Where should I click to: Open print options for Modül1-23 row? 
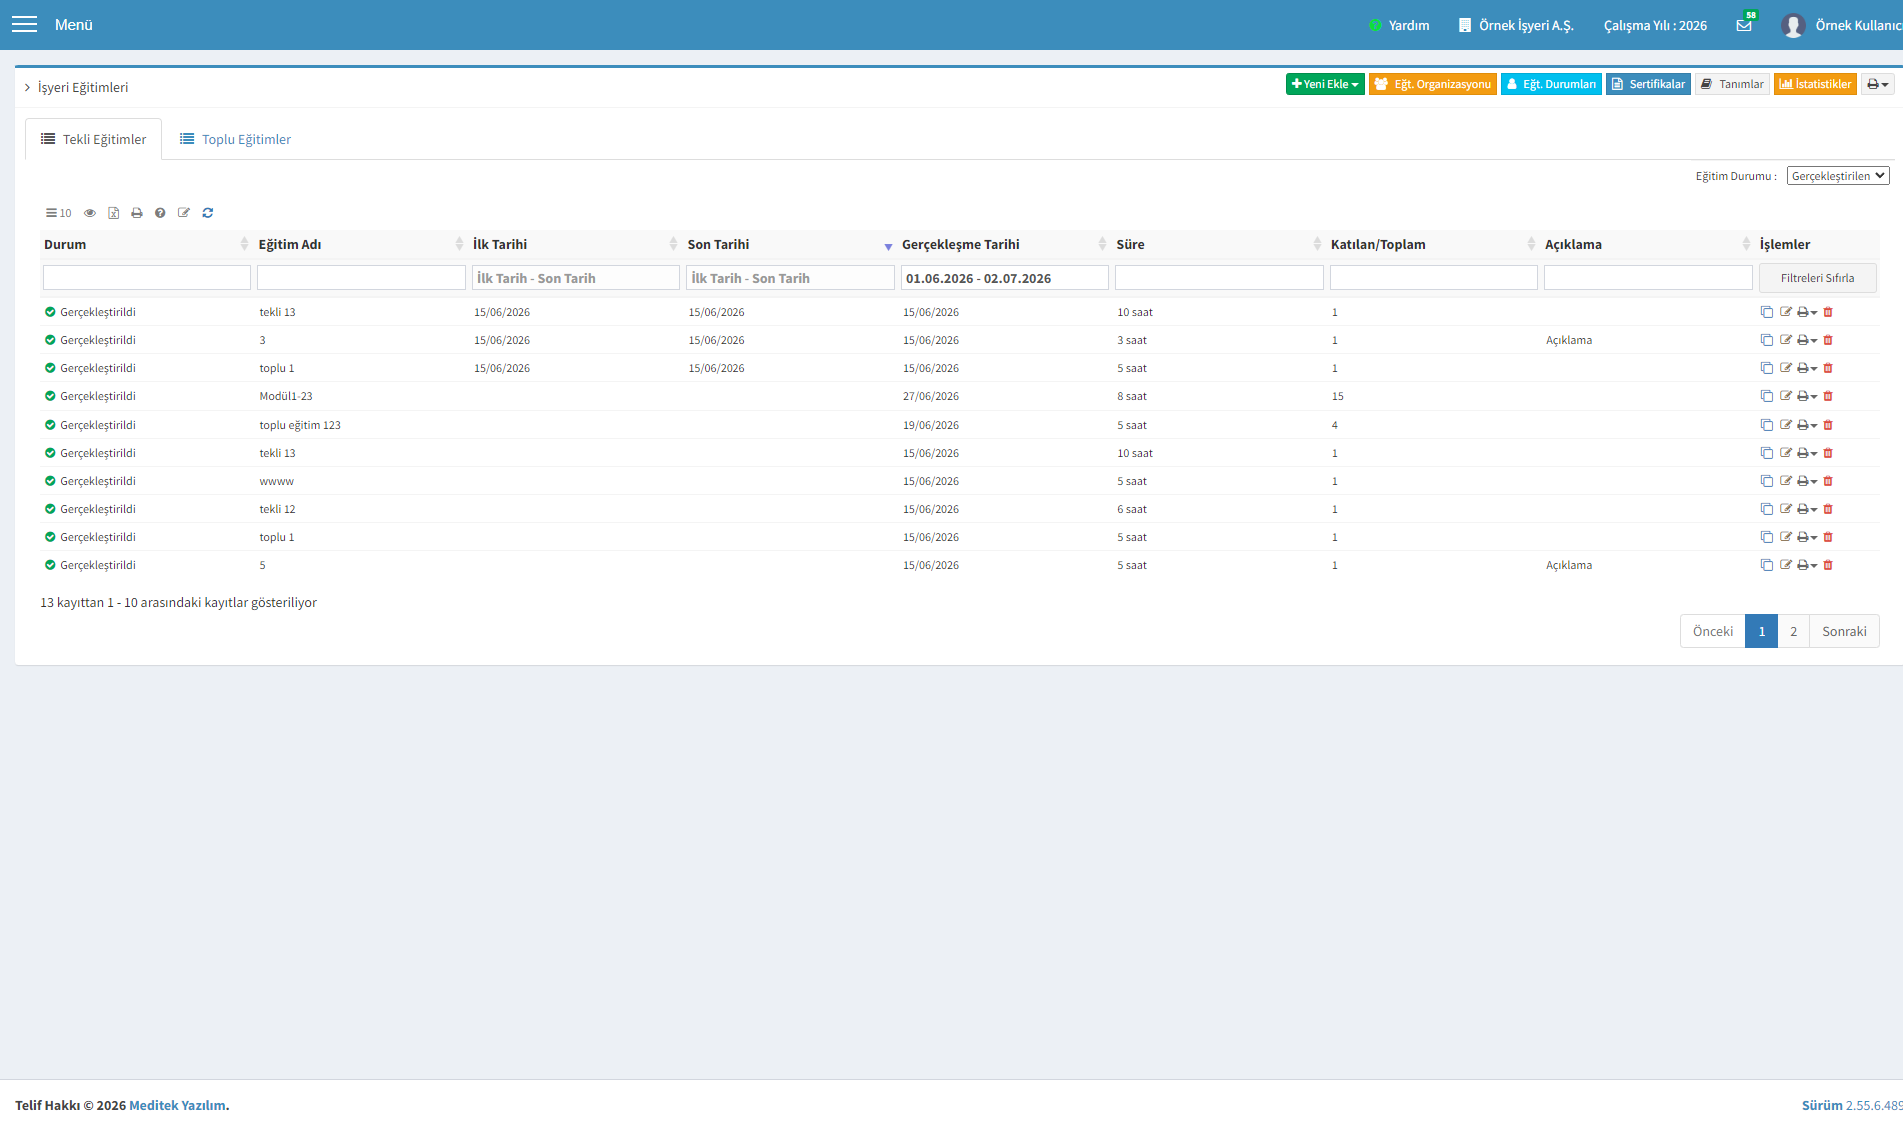click(x=1807, y=396)
